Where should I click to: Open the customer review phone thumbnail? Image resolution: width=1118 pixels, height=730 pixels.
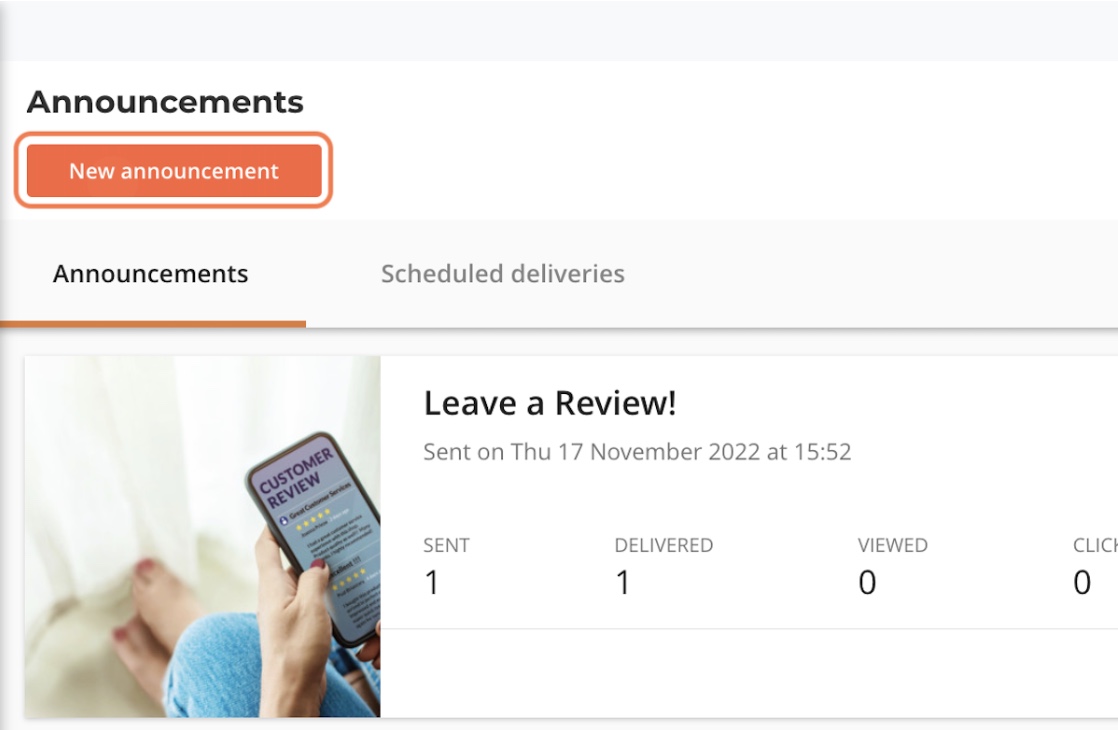click(x=202, y=537)
